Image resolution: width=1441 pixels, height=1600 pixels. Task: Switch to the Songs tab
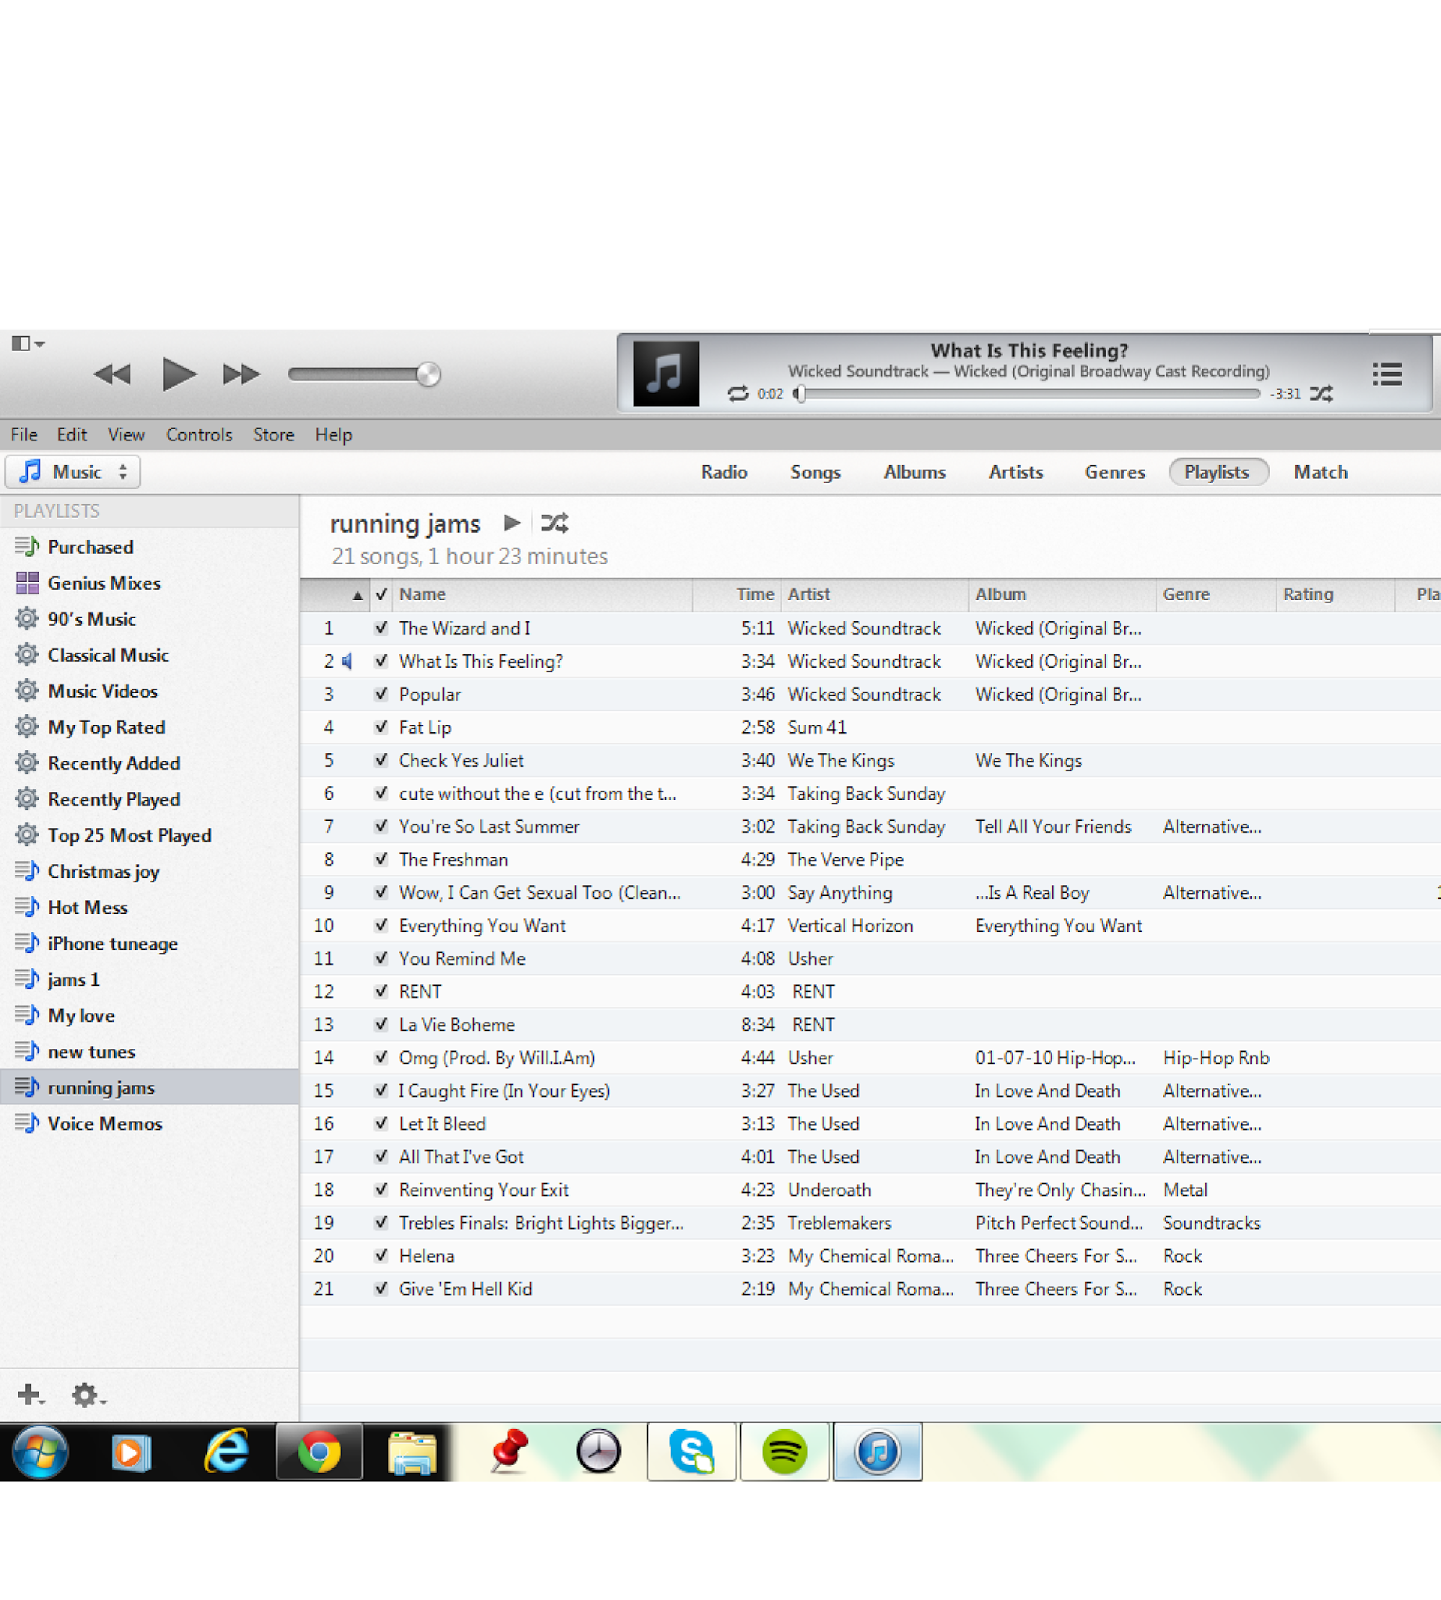point(815,472)
